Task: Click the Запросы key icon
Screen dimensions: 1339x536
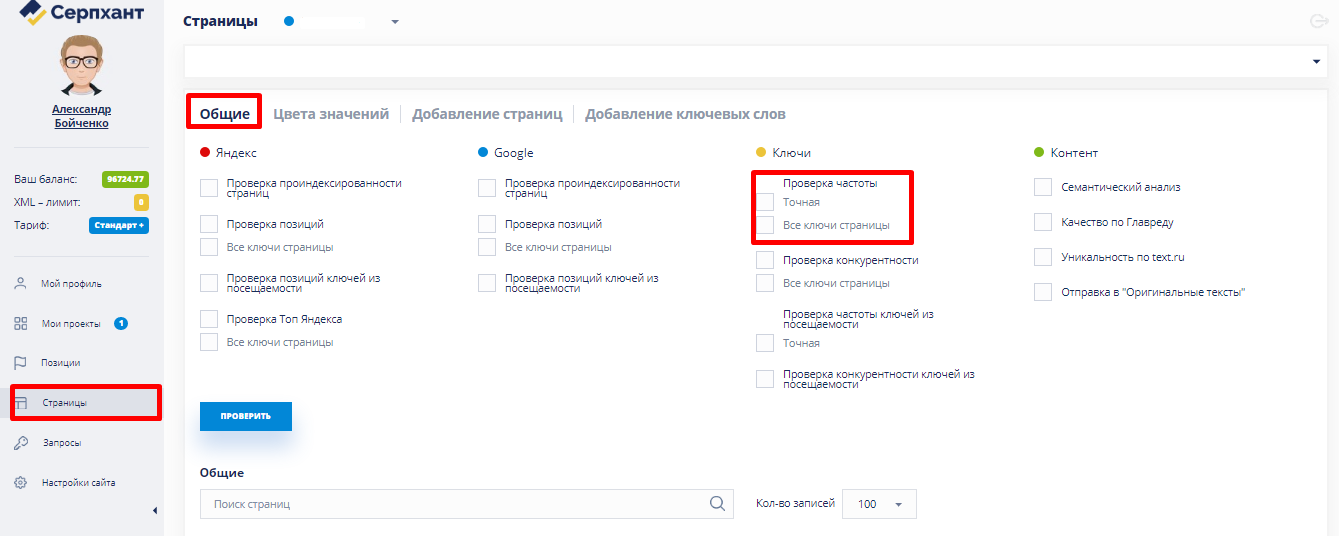Action: click(x=20, y=443)
